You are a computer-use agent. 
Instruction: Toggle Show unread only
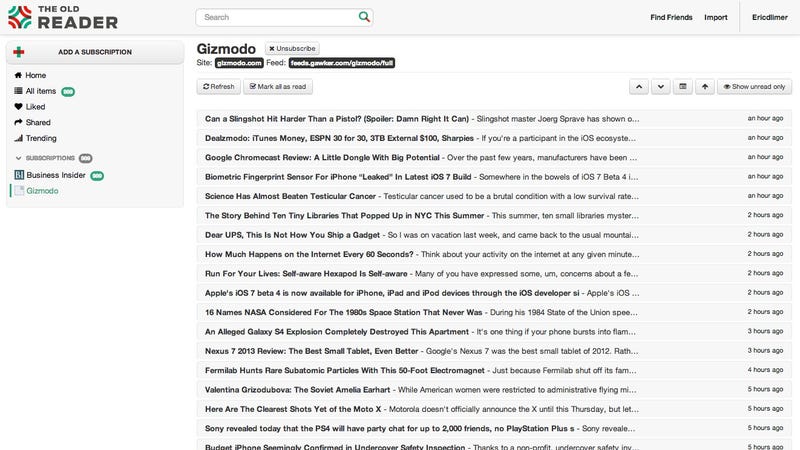coord(754,87)
